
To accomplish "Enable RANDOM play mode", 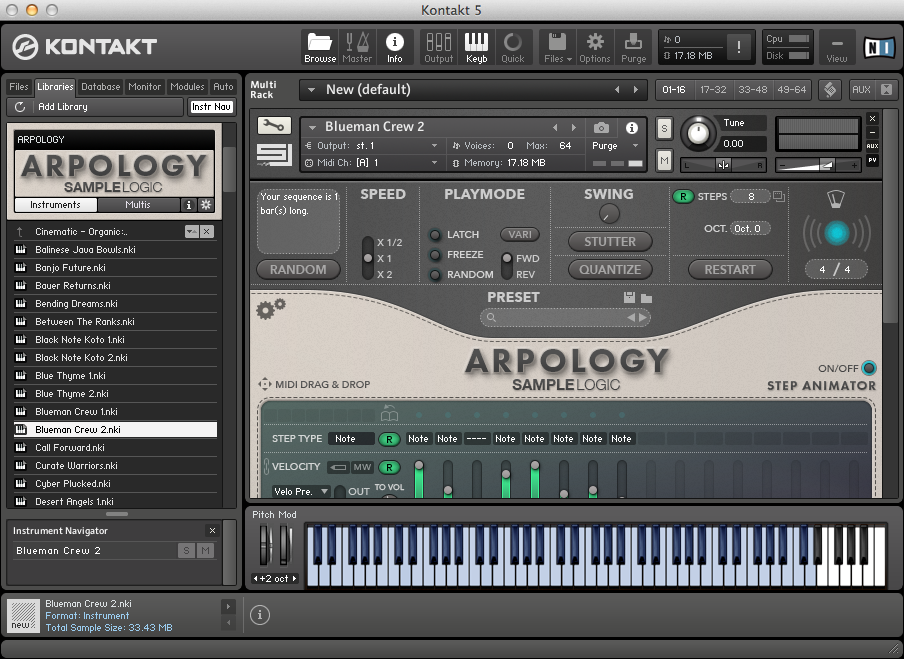I will (x=435, y=275).
